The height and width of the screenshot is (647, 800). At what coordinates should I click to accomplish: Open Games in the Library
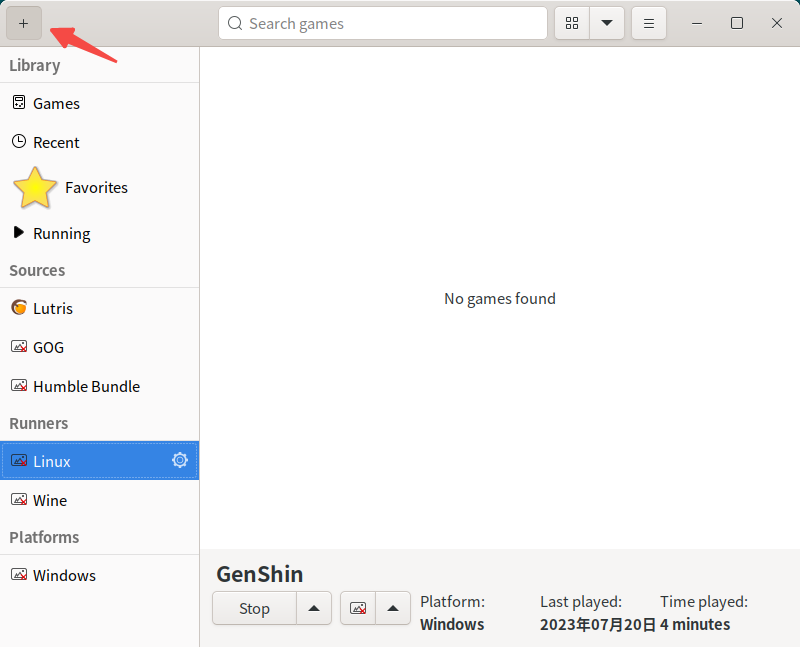click(x=99, y=104)
